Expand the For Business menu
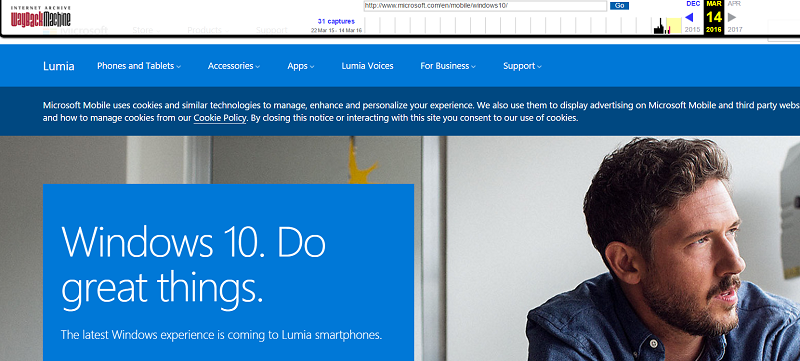The image size is (800, 361). click(x=448, y=66)
